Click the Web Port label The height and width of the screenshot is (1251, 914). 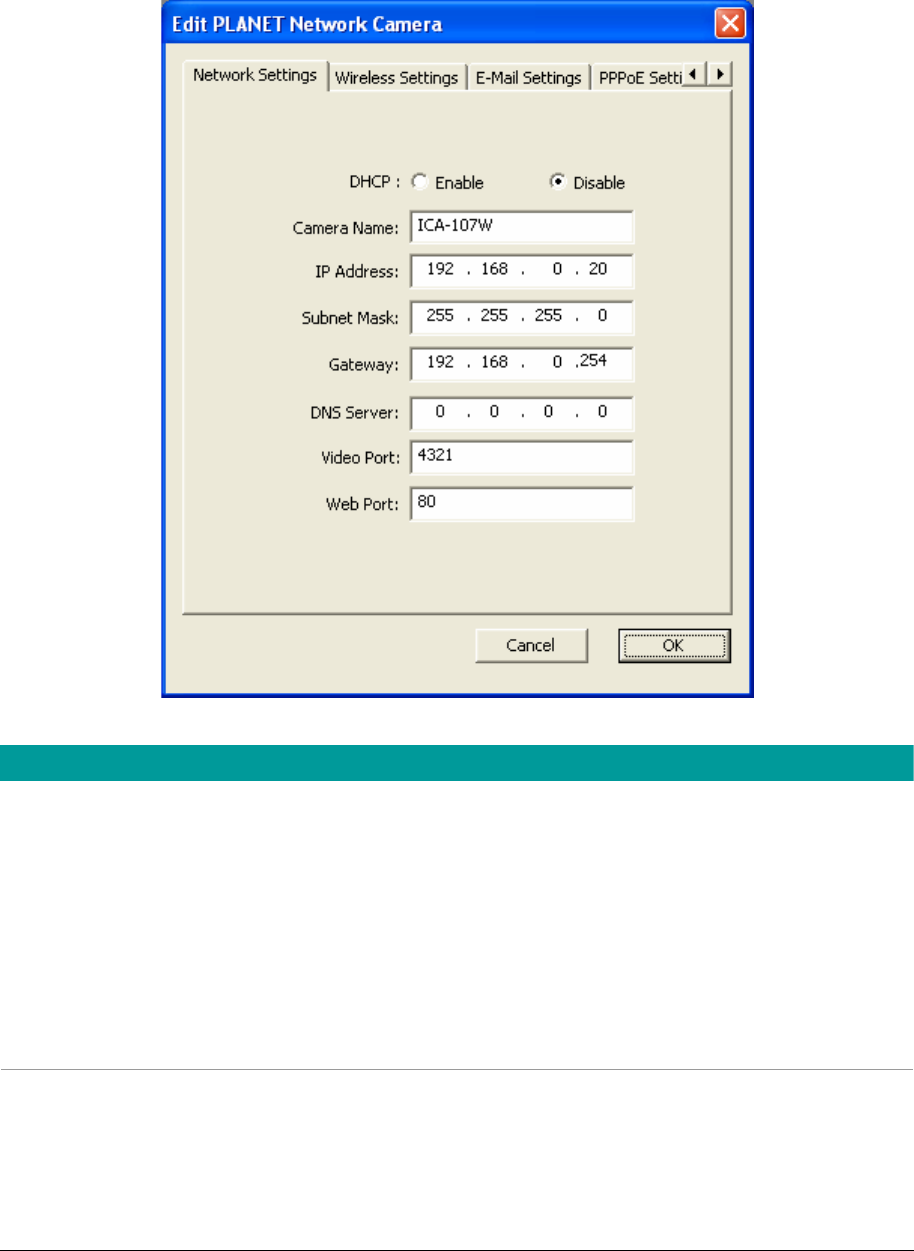(365, 505)
